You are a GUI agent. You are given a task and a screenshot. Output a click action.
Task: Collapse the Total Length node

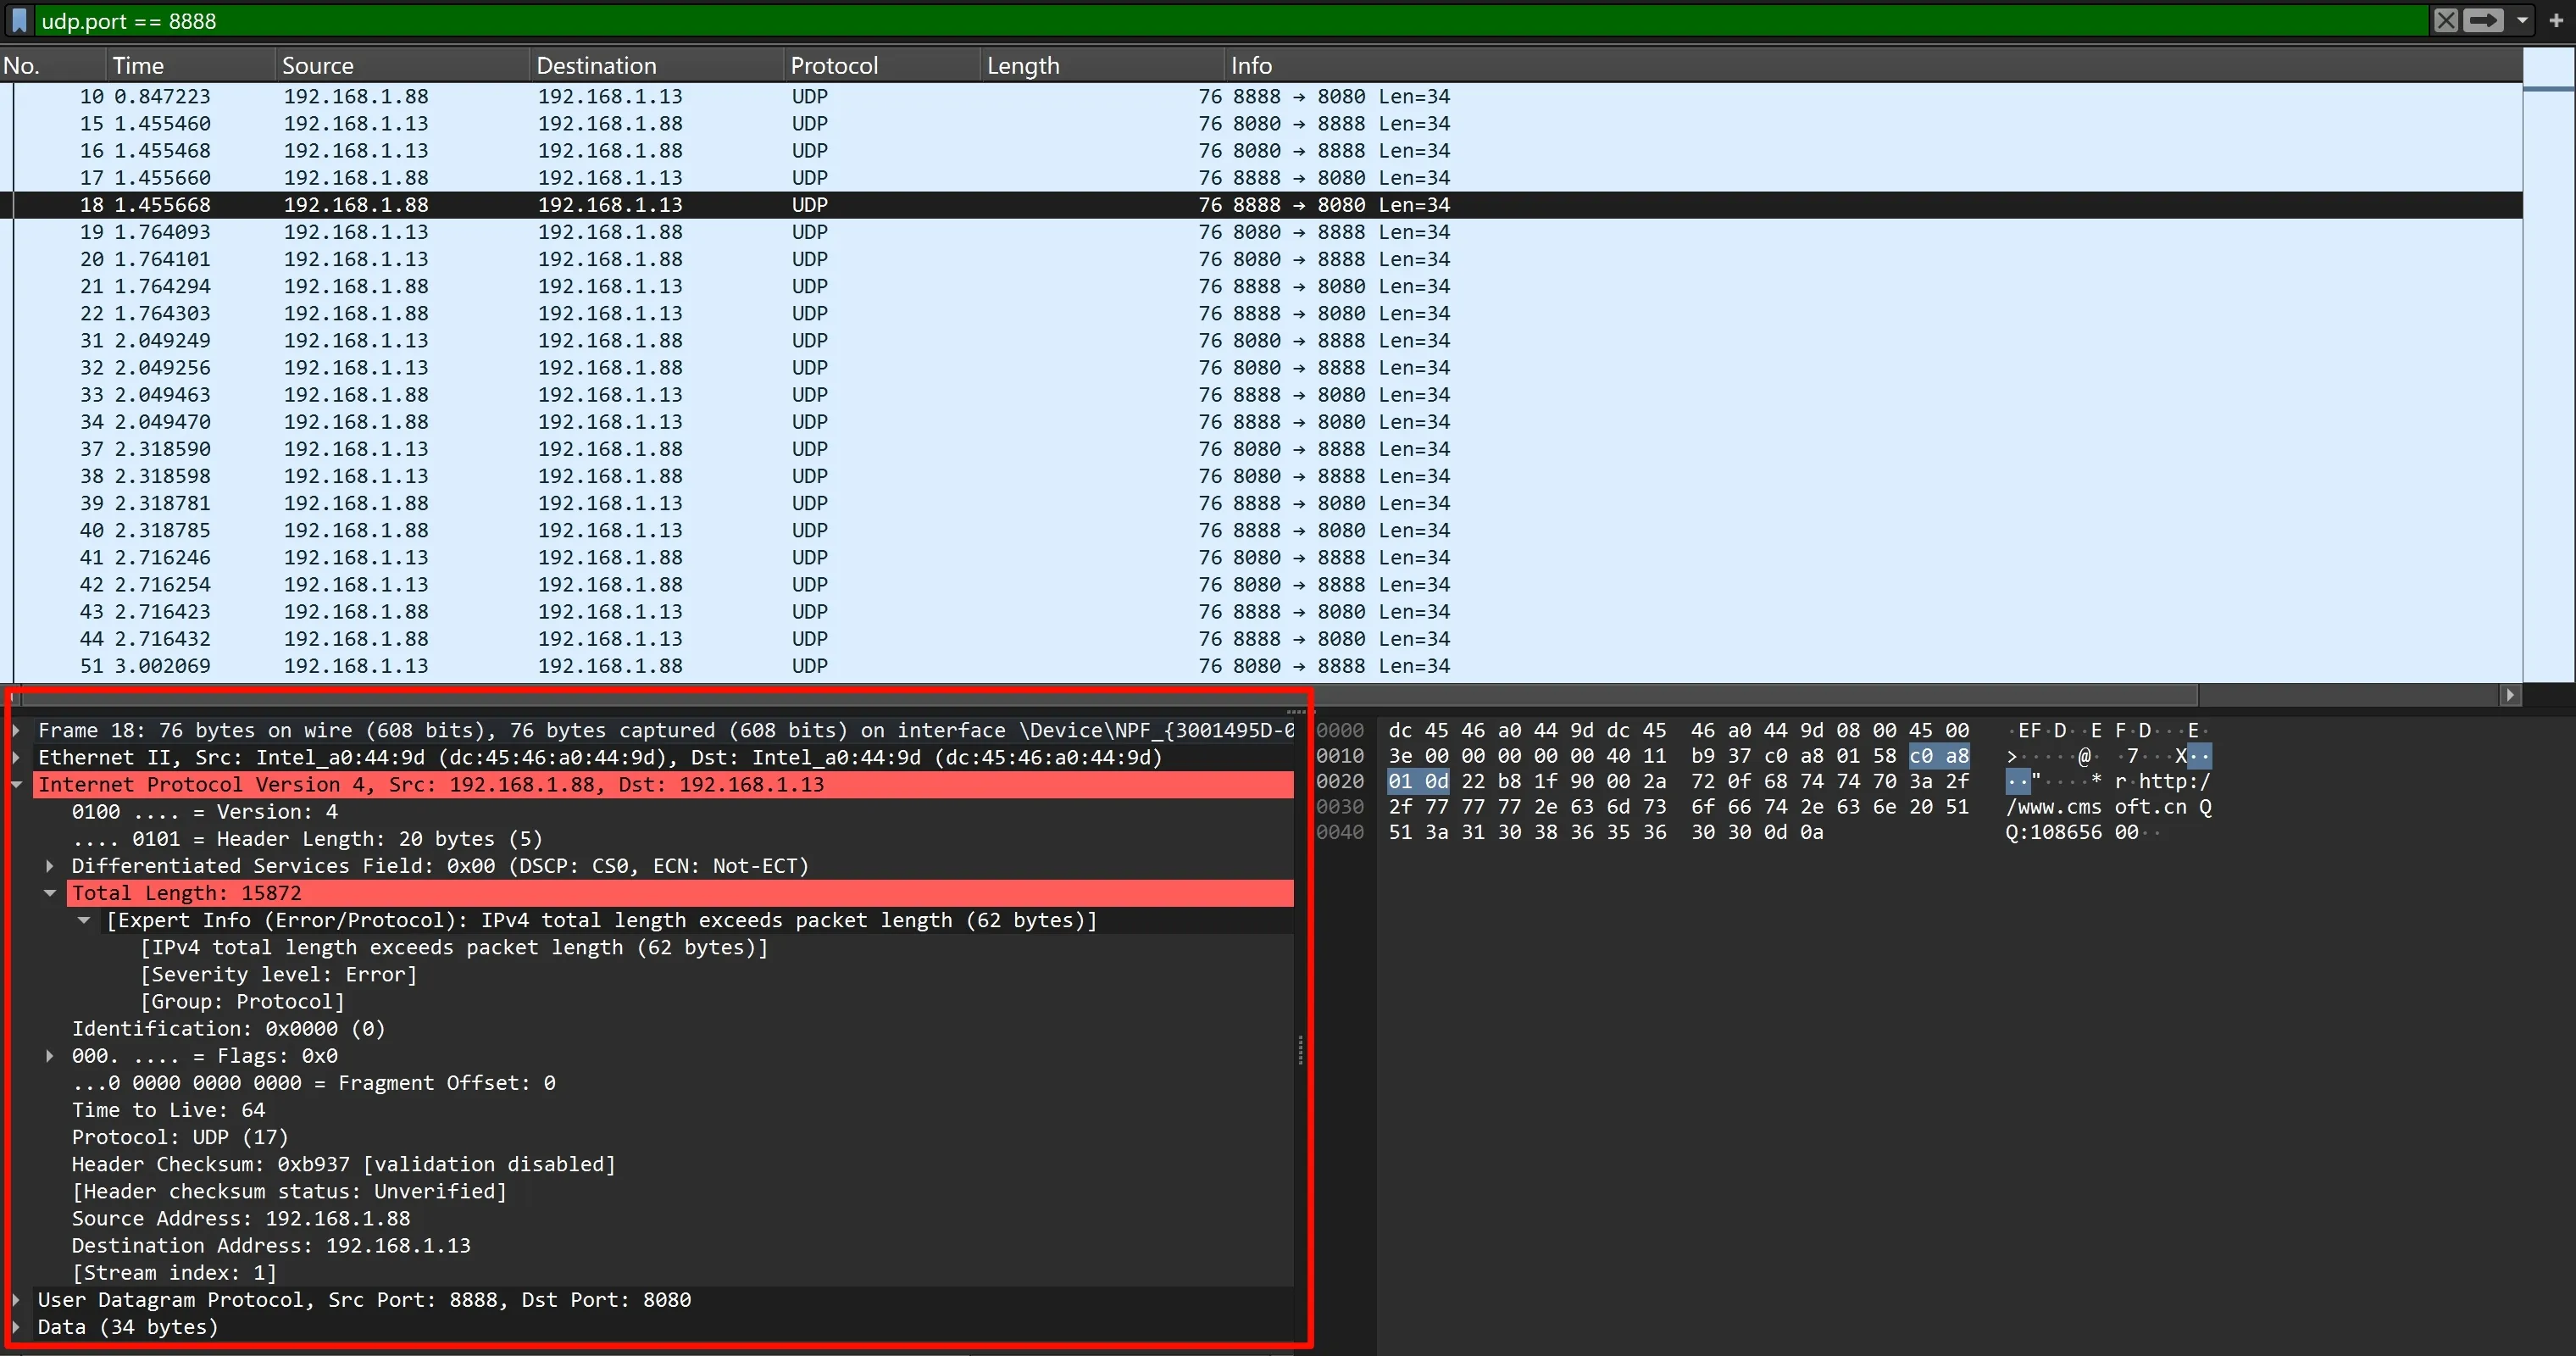pyautogui.click(x=49, y=893)
